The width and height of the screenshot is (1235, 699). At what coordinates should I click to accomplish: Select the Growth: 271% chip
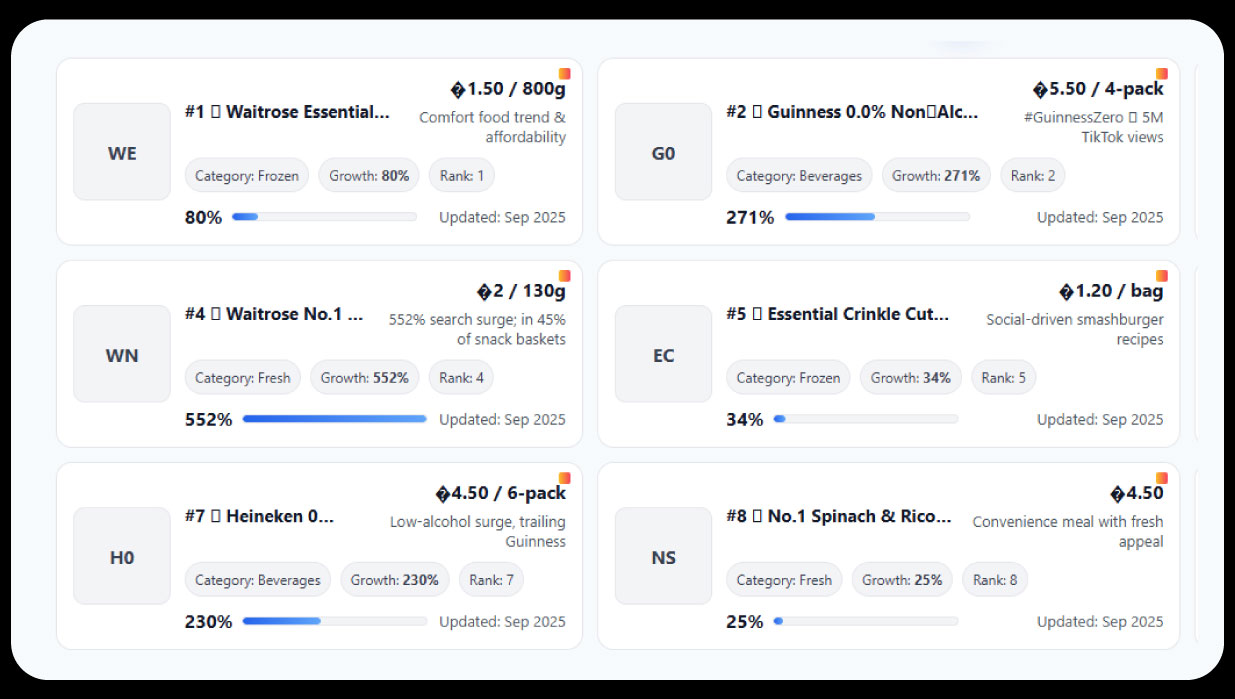point(935,176)
